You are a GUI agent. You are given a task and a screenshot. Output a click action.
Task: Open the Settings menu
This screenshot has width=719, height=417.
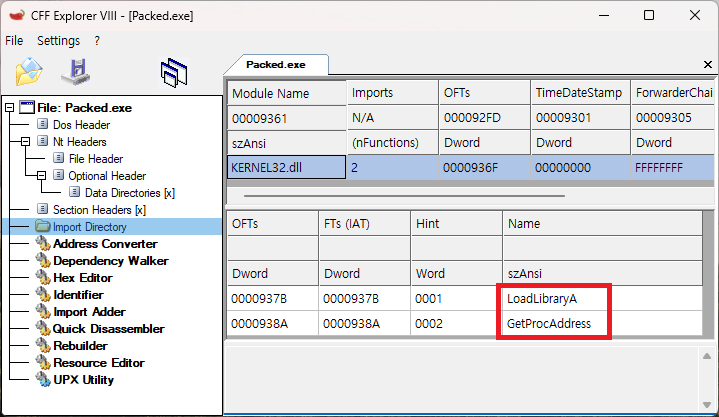(58, 41)
